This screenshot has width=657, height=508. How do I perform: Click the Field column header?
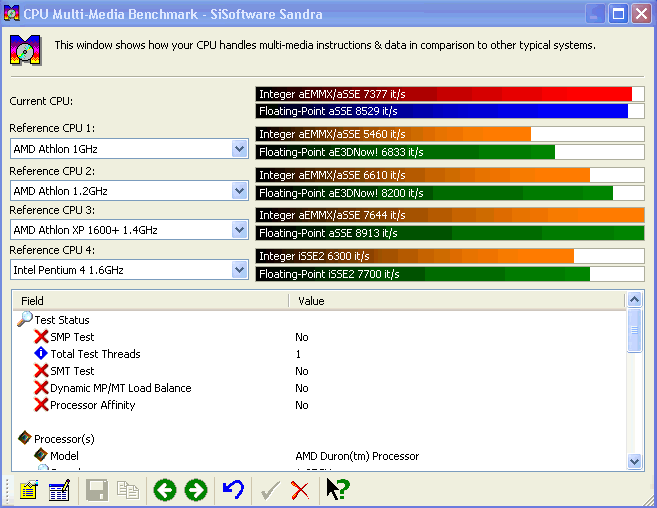pos(150,301)
